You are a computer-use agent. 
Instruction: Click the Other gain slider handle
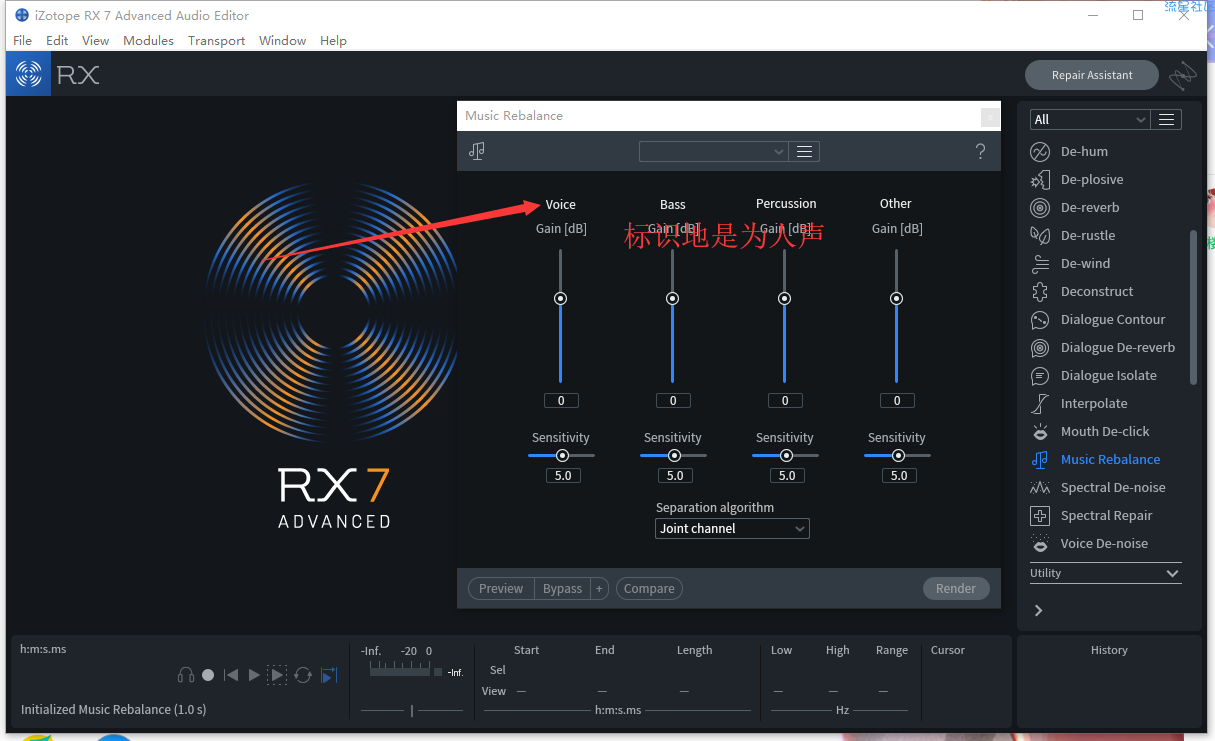point(896,298)
